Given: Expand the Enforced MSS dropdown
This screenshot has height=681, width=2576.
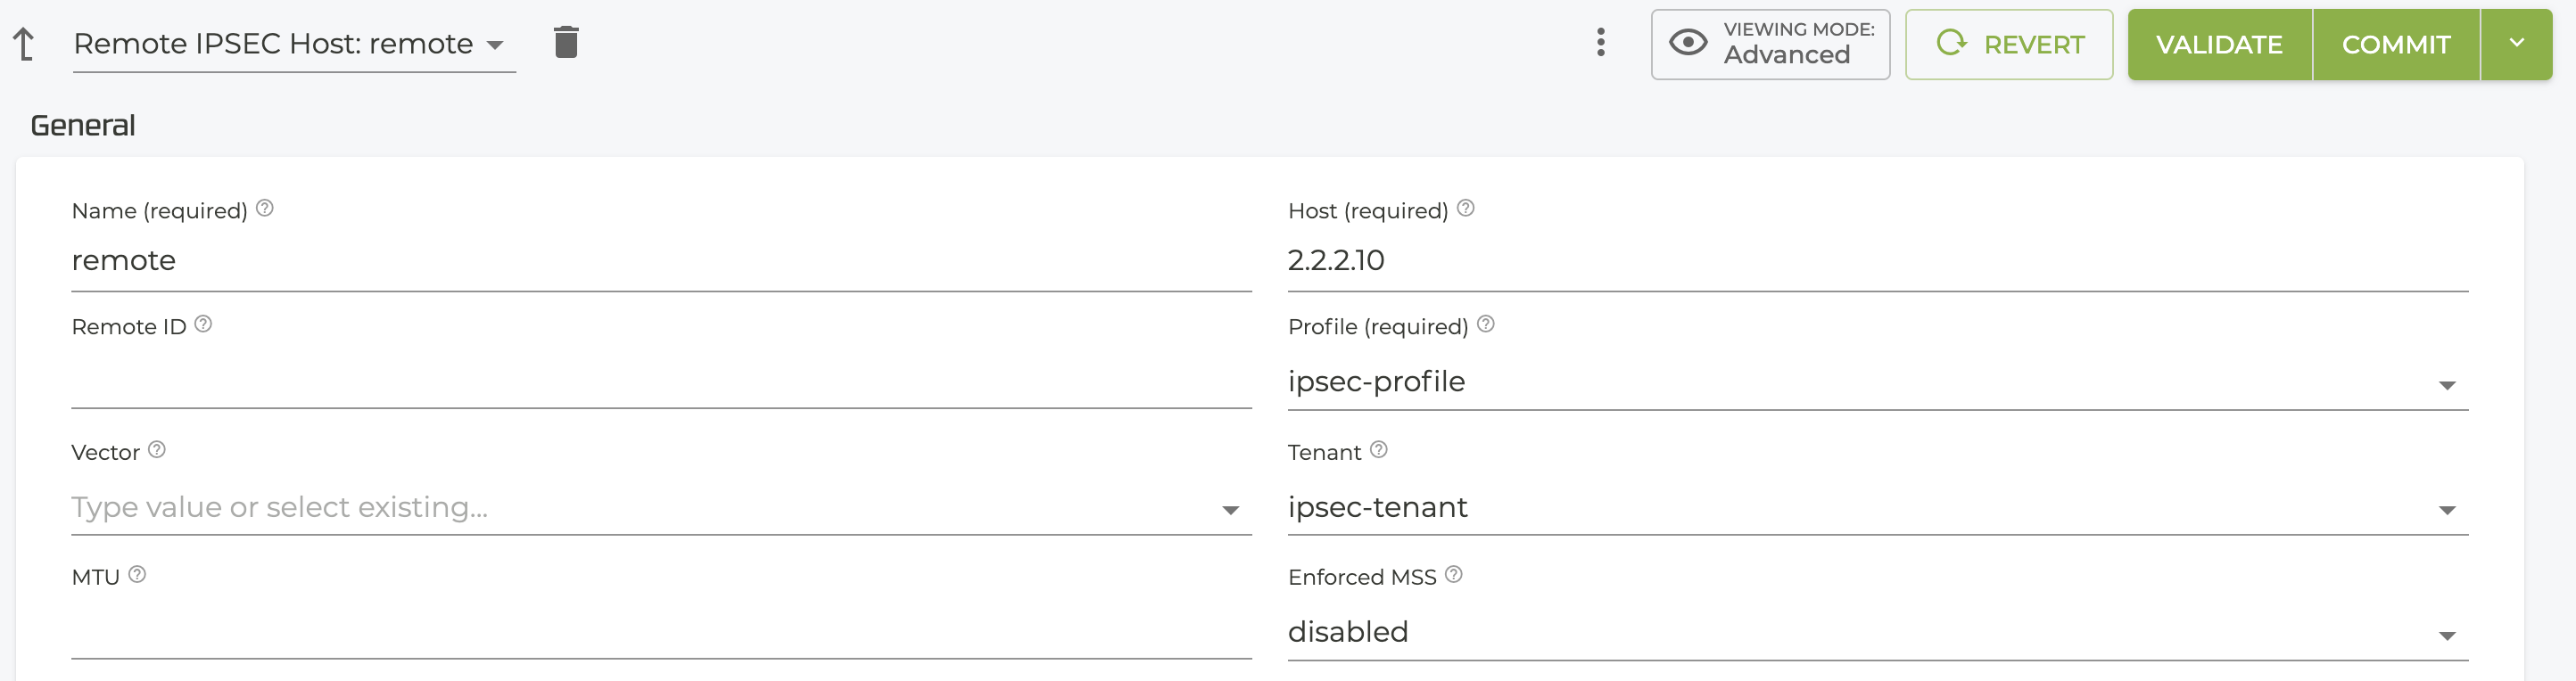Looking at the screenshot, I should point(2446,635).
